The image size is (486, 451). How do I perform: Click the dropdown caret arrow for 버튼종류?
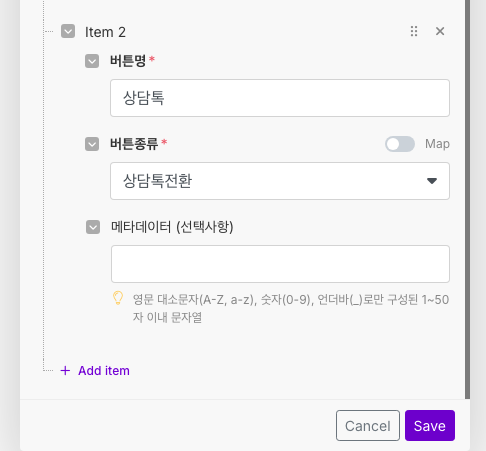coord(432,181)
